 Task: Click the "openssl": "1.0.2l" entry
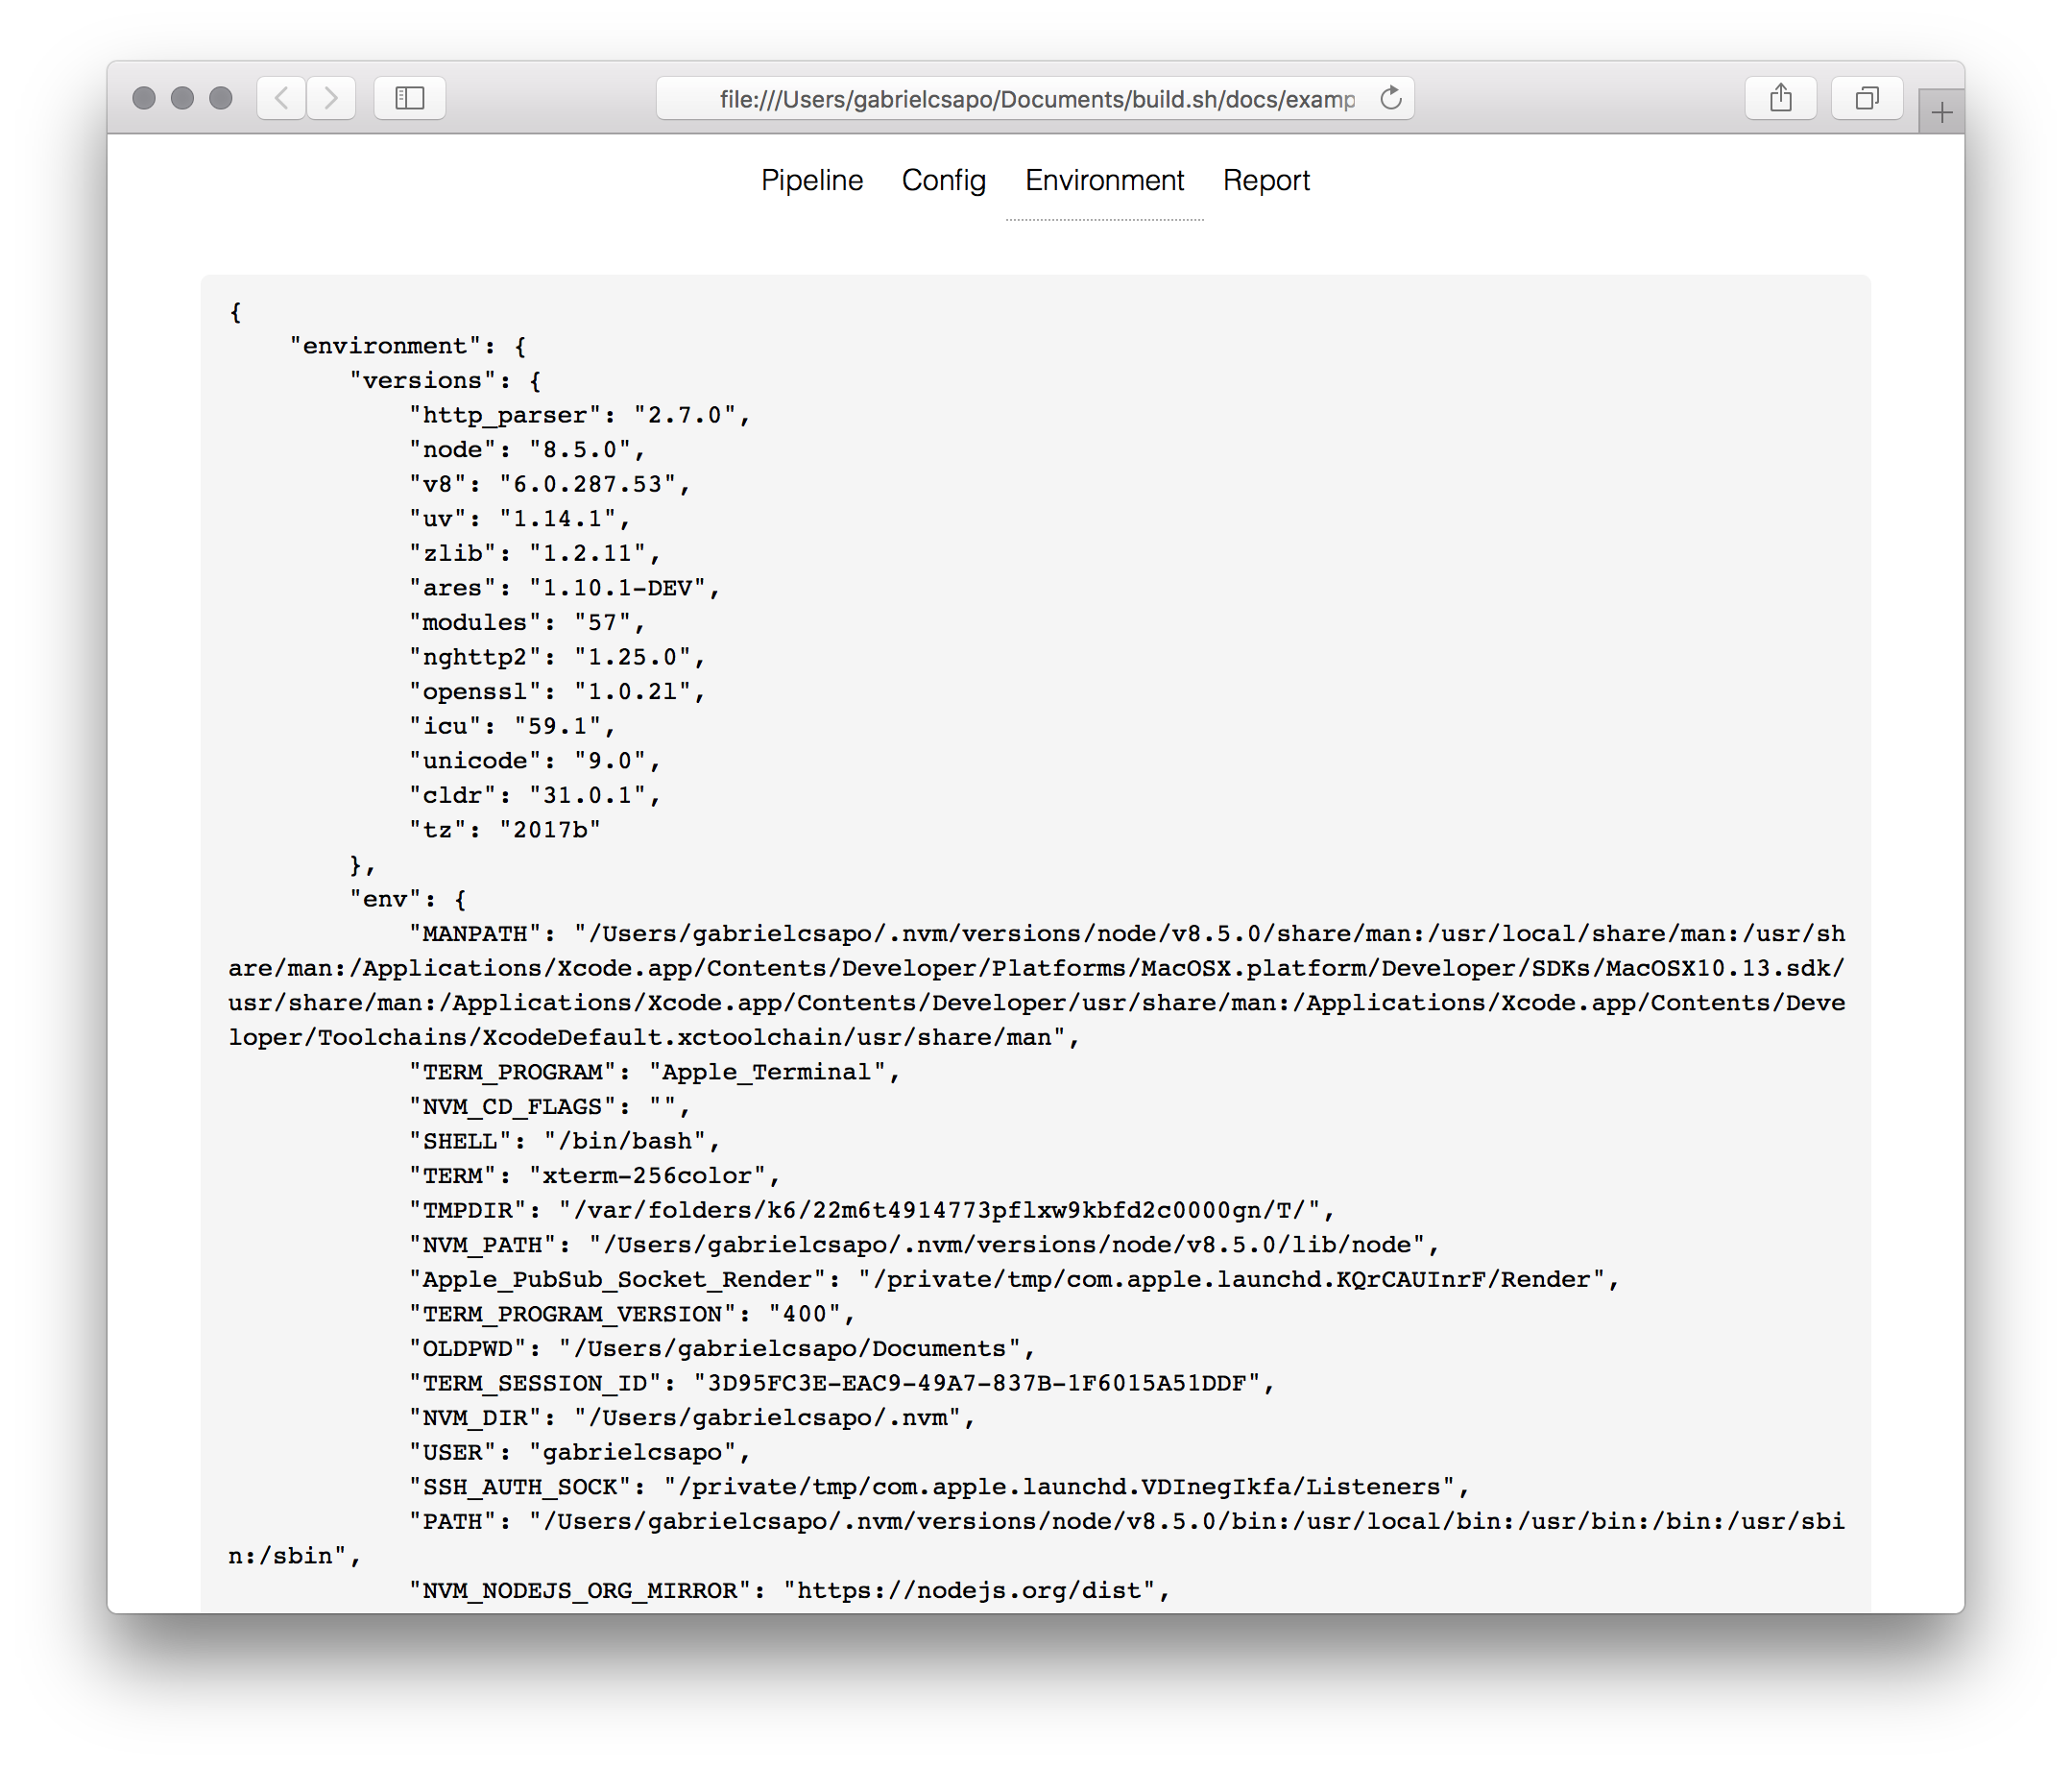(x=557, y=692)
